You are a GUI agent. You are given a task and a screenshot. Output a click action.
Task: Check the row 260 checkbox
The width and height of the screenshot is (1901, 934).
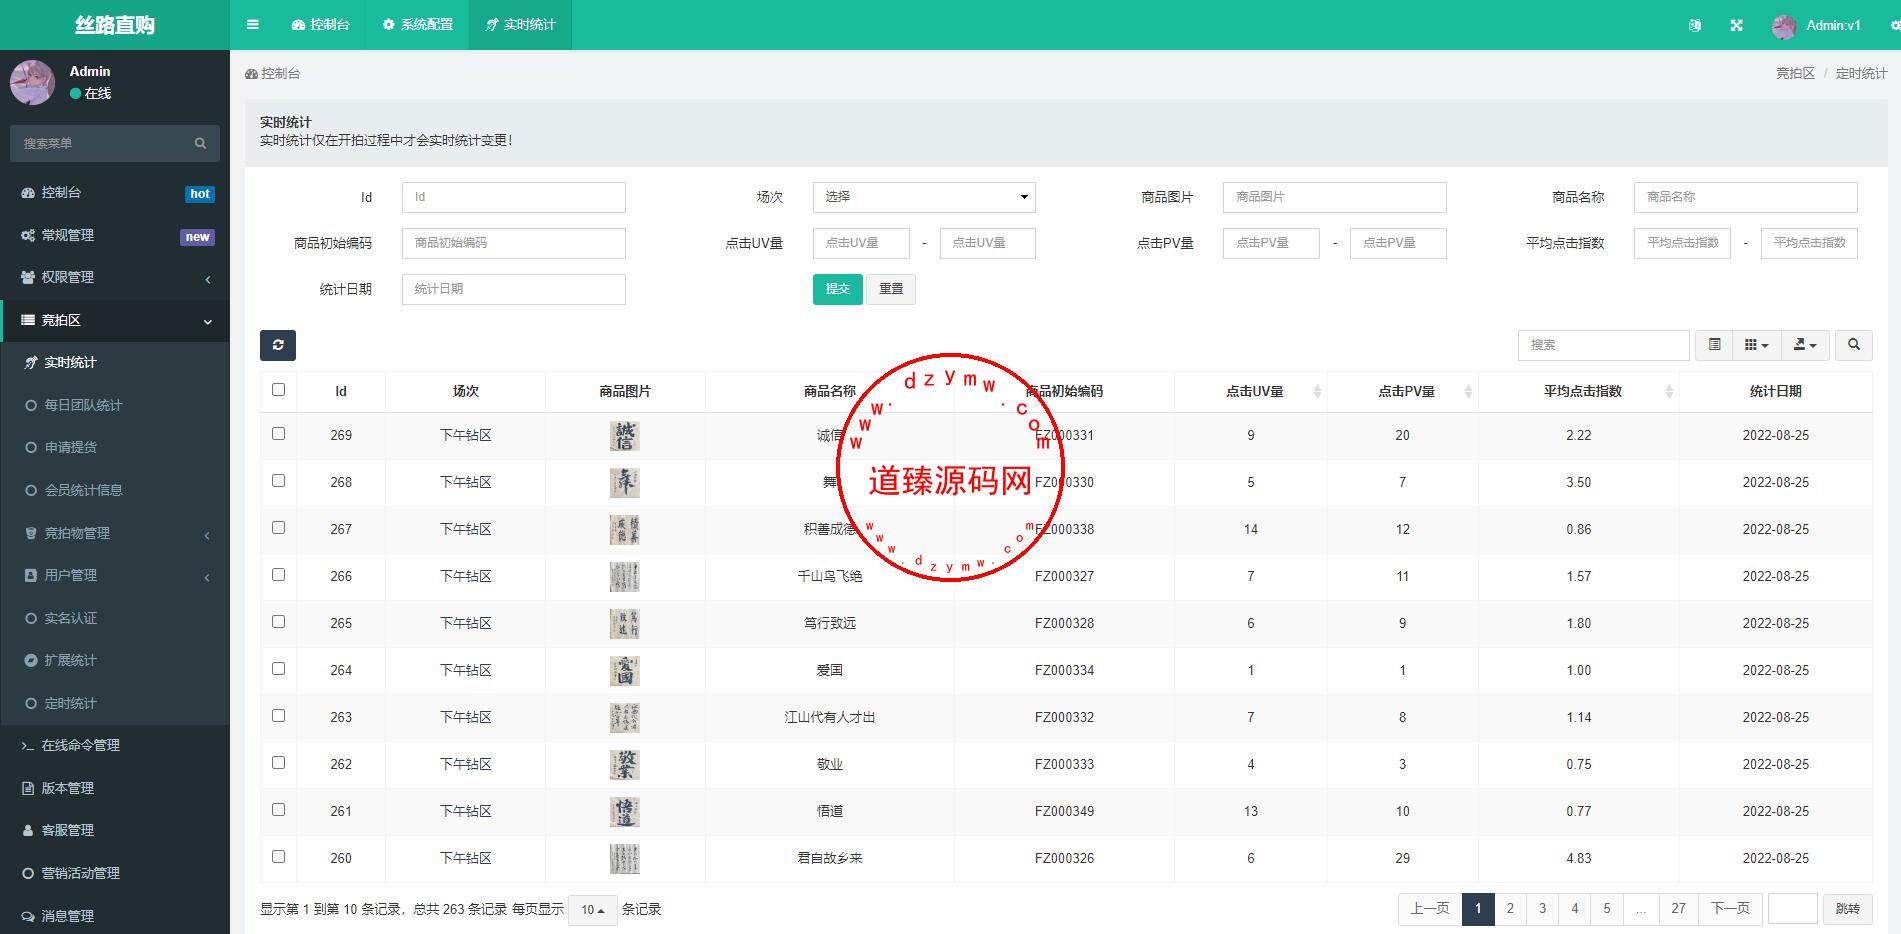[278, 857]
